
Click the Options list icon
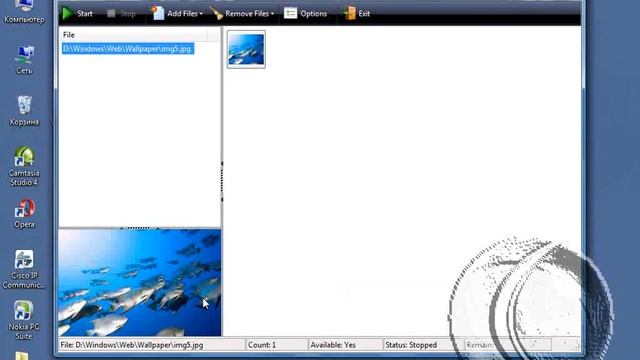pos(290,13)
